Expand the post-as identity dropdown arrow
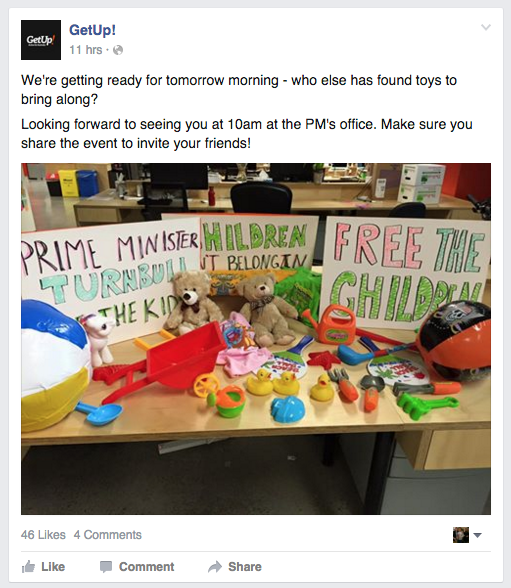Screen dimensions: 511x588 (x=477, y=535)
